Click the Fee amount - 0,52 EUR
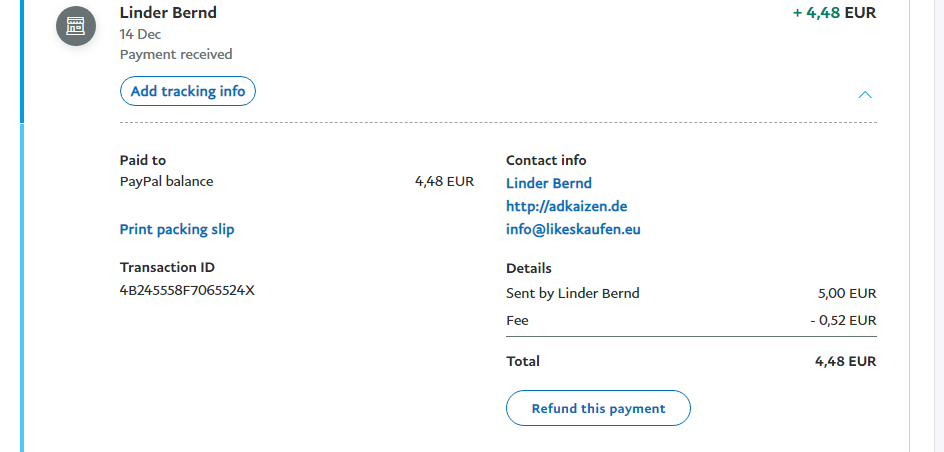944x452 pixels. point(843,321)
